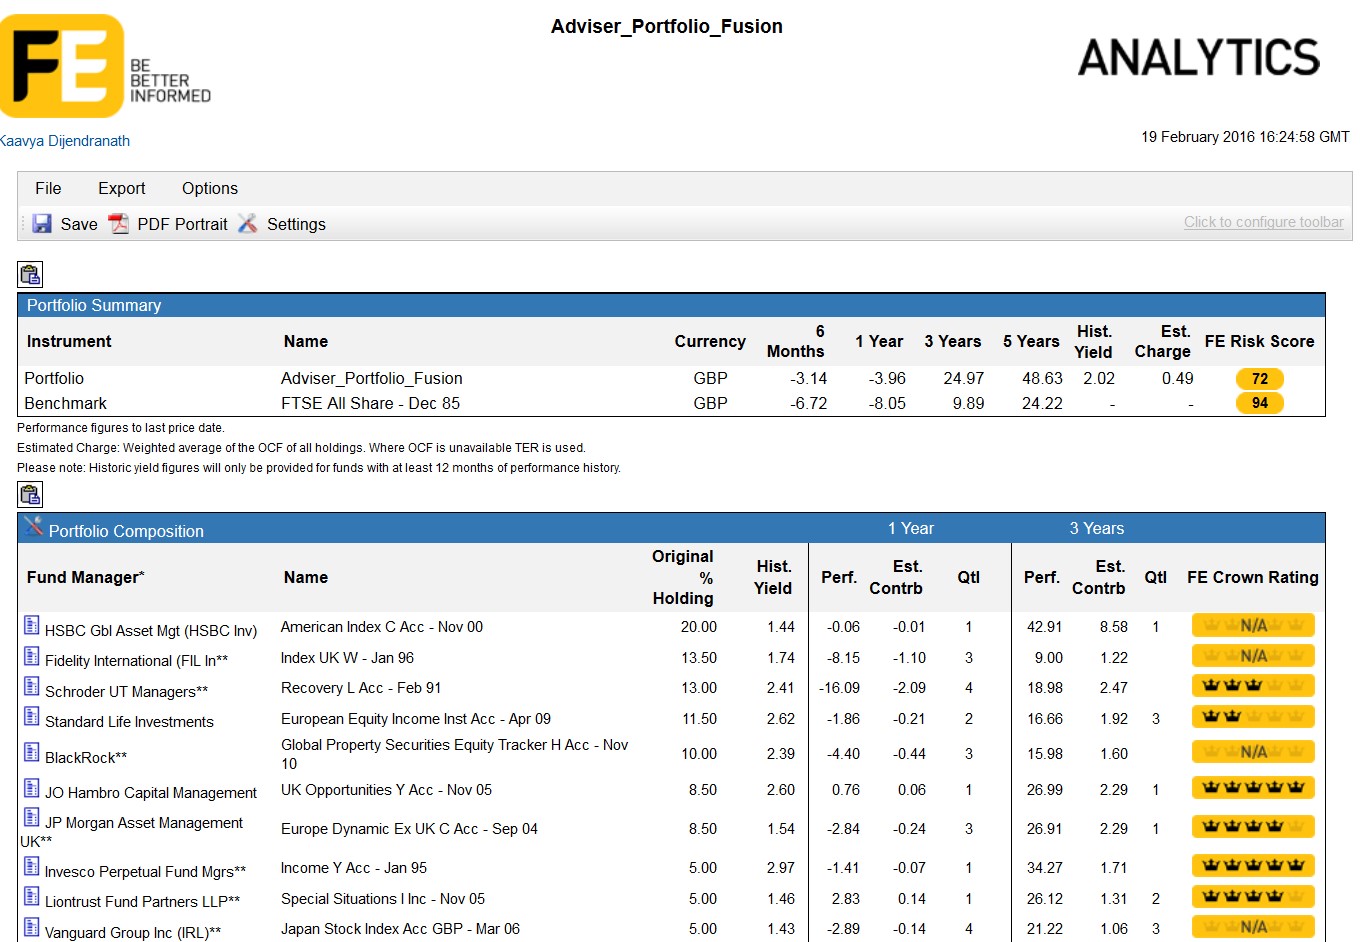Click the Settings tools icon
1360x942 pixels.
(248, 224)
